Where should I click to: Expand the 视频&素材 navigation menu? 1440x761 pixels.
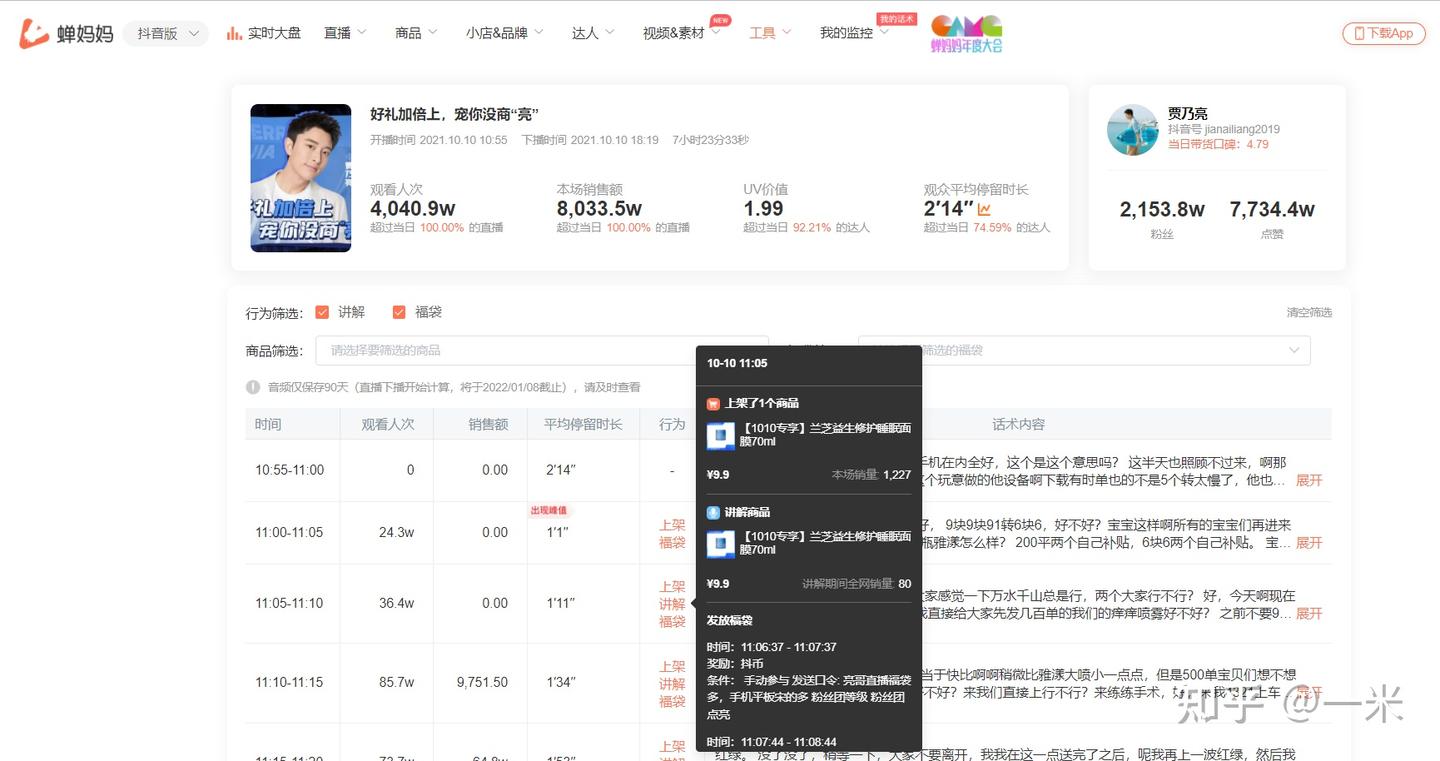[683, 33]
